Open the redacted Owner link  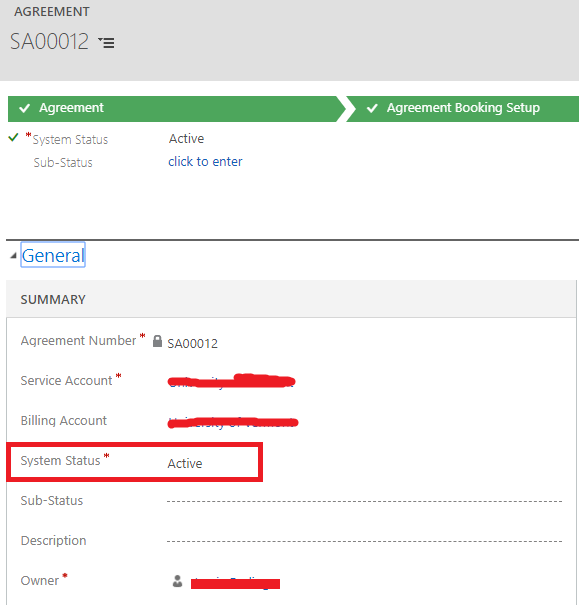(x=235, y=583)
